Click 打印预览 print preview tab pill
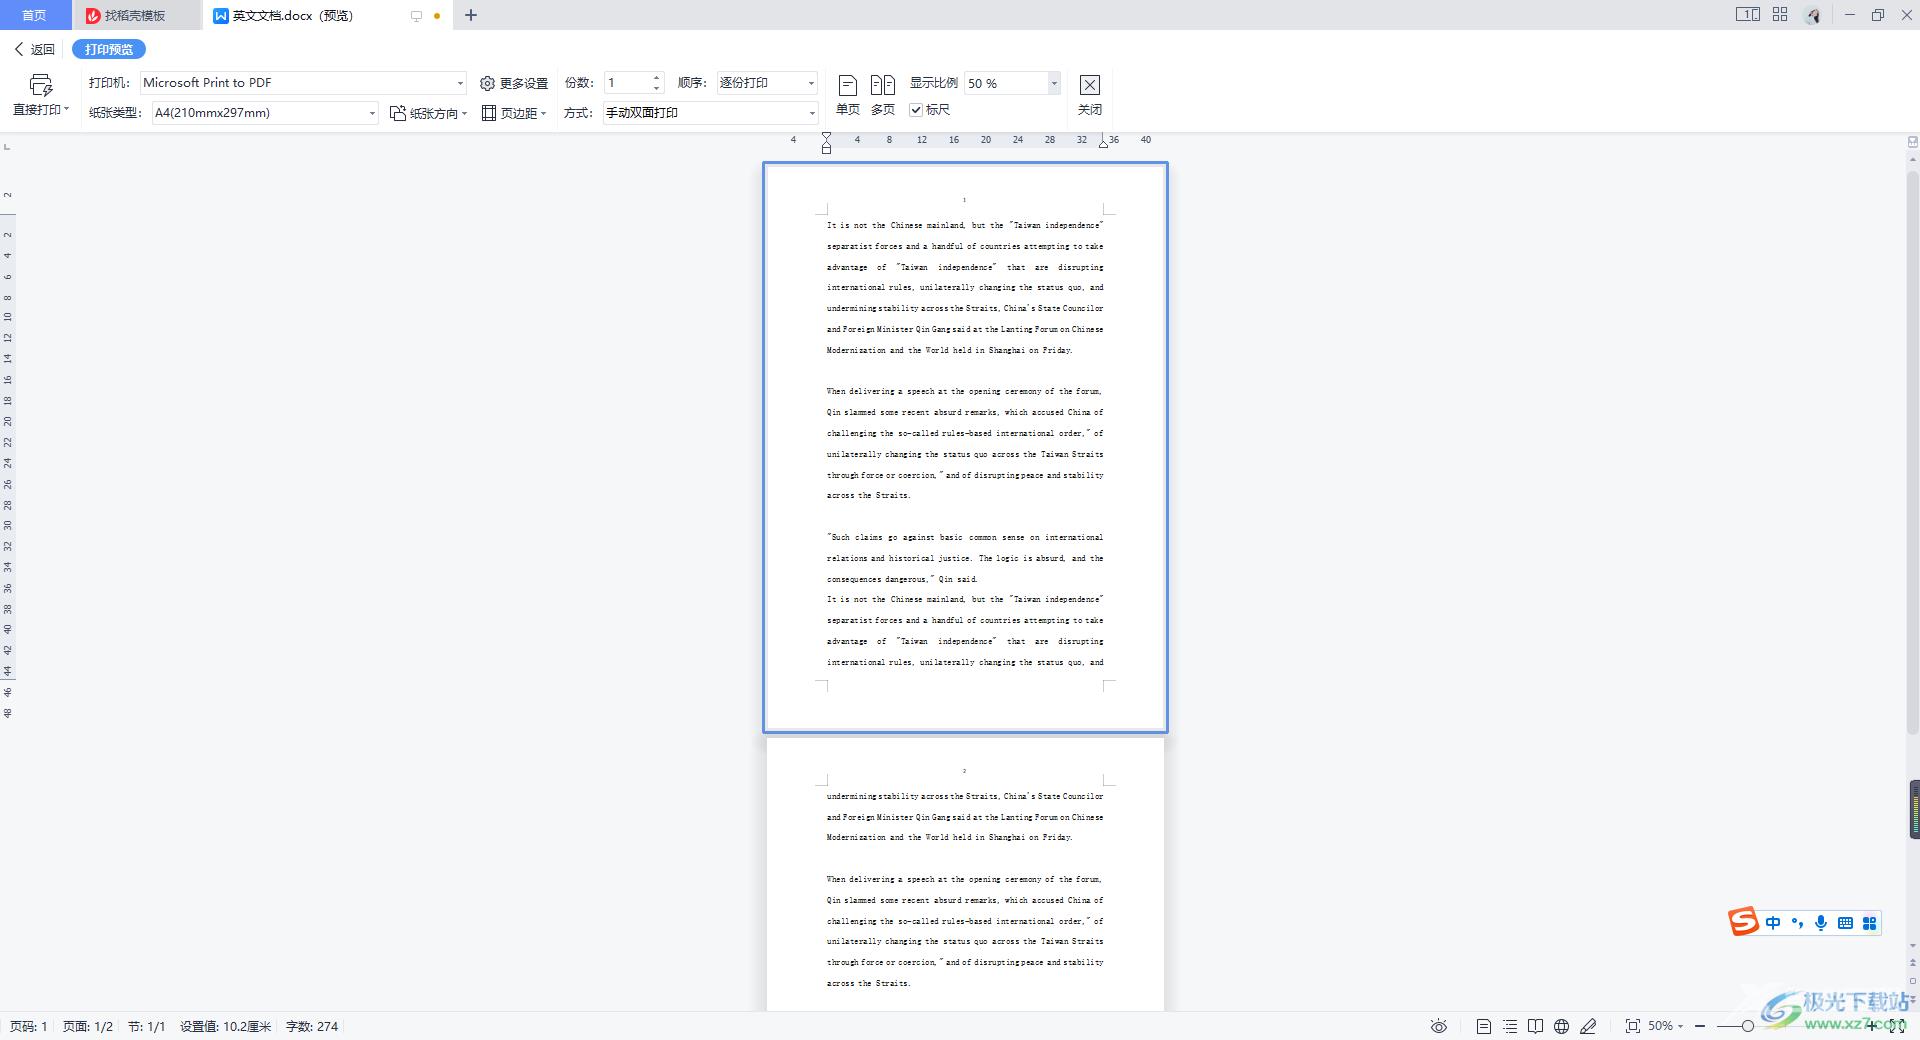The height and width of the screenshot is (1040, 1920). 109,49
